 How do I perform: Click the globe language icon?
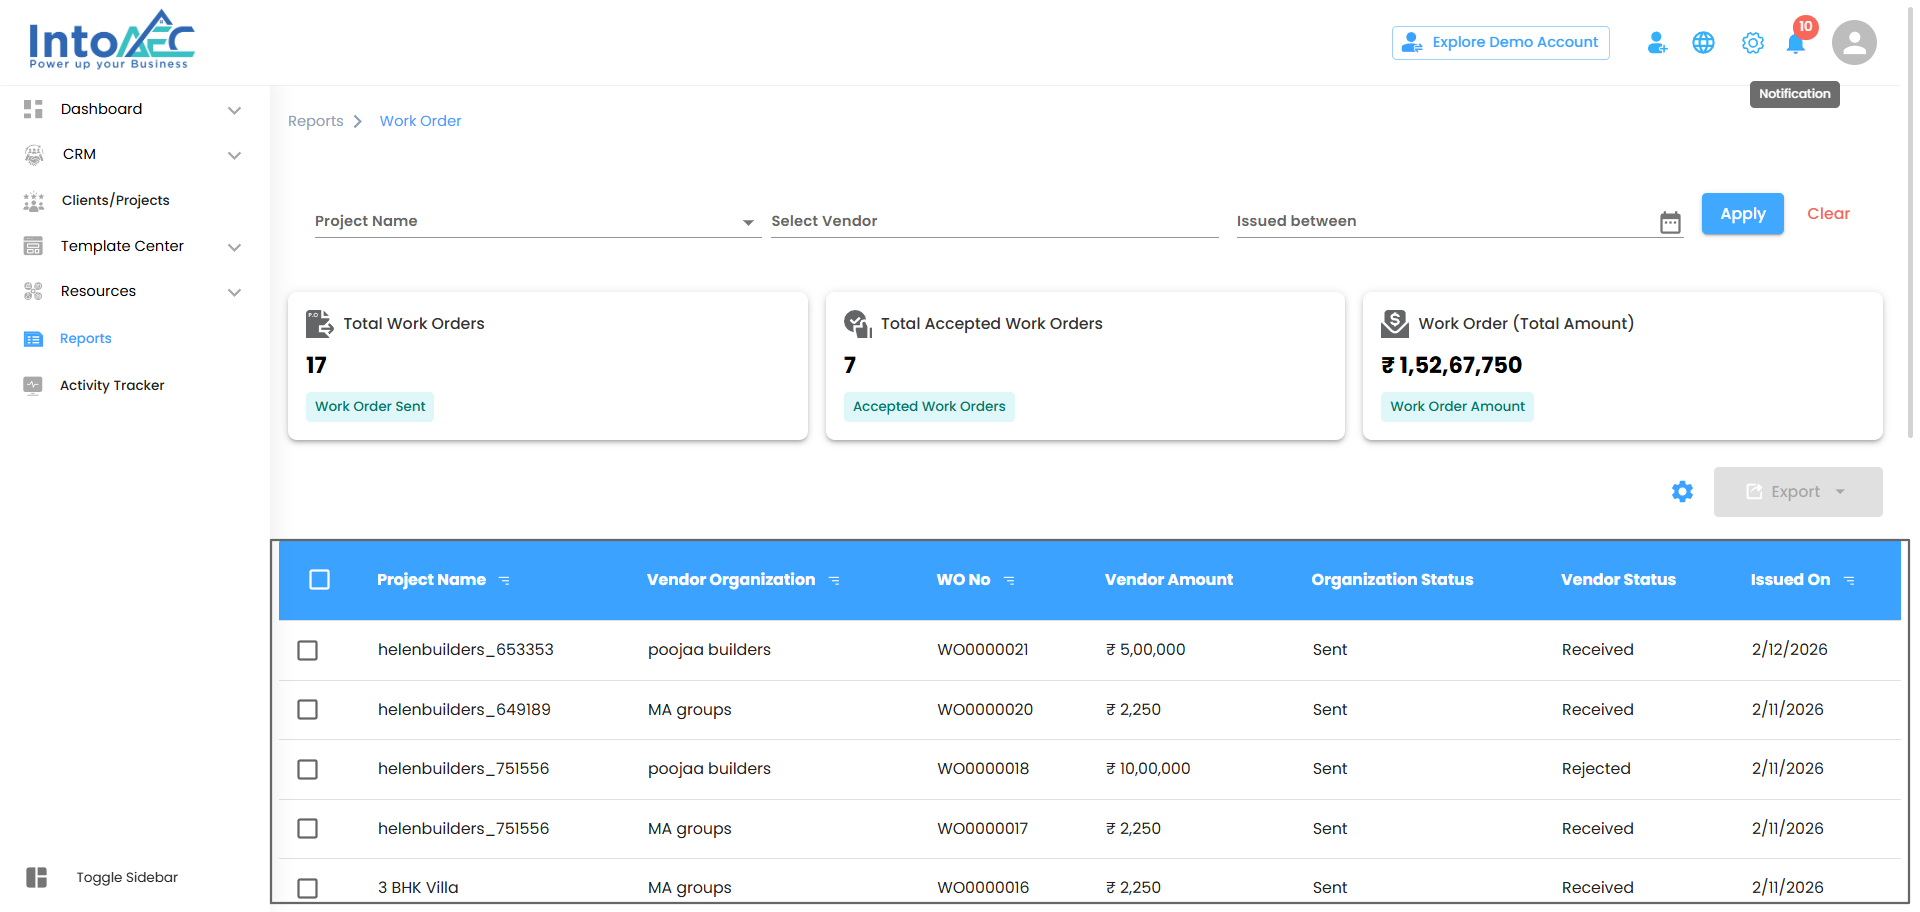point(1703,43)
